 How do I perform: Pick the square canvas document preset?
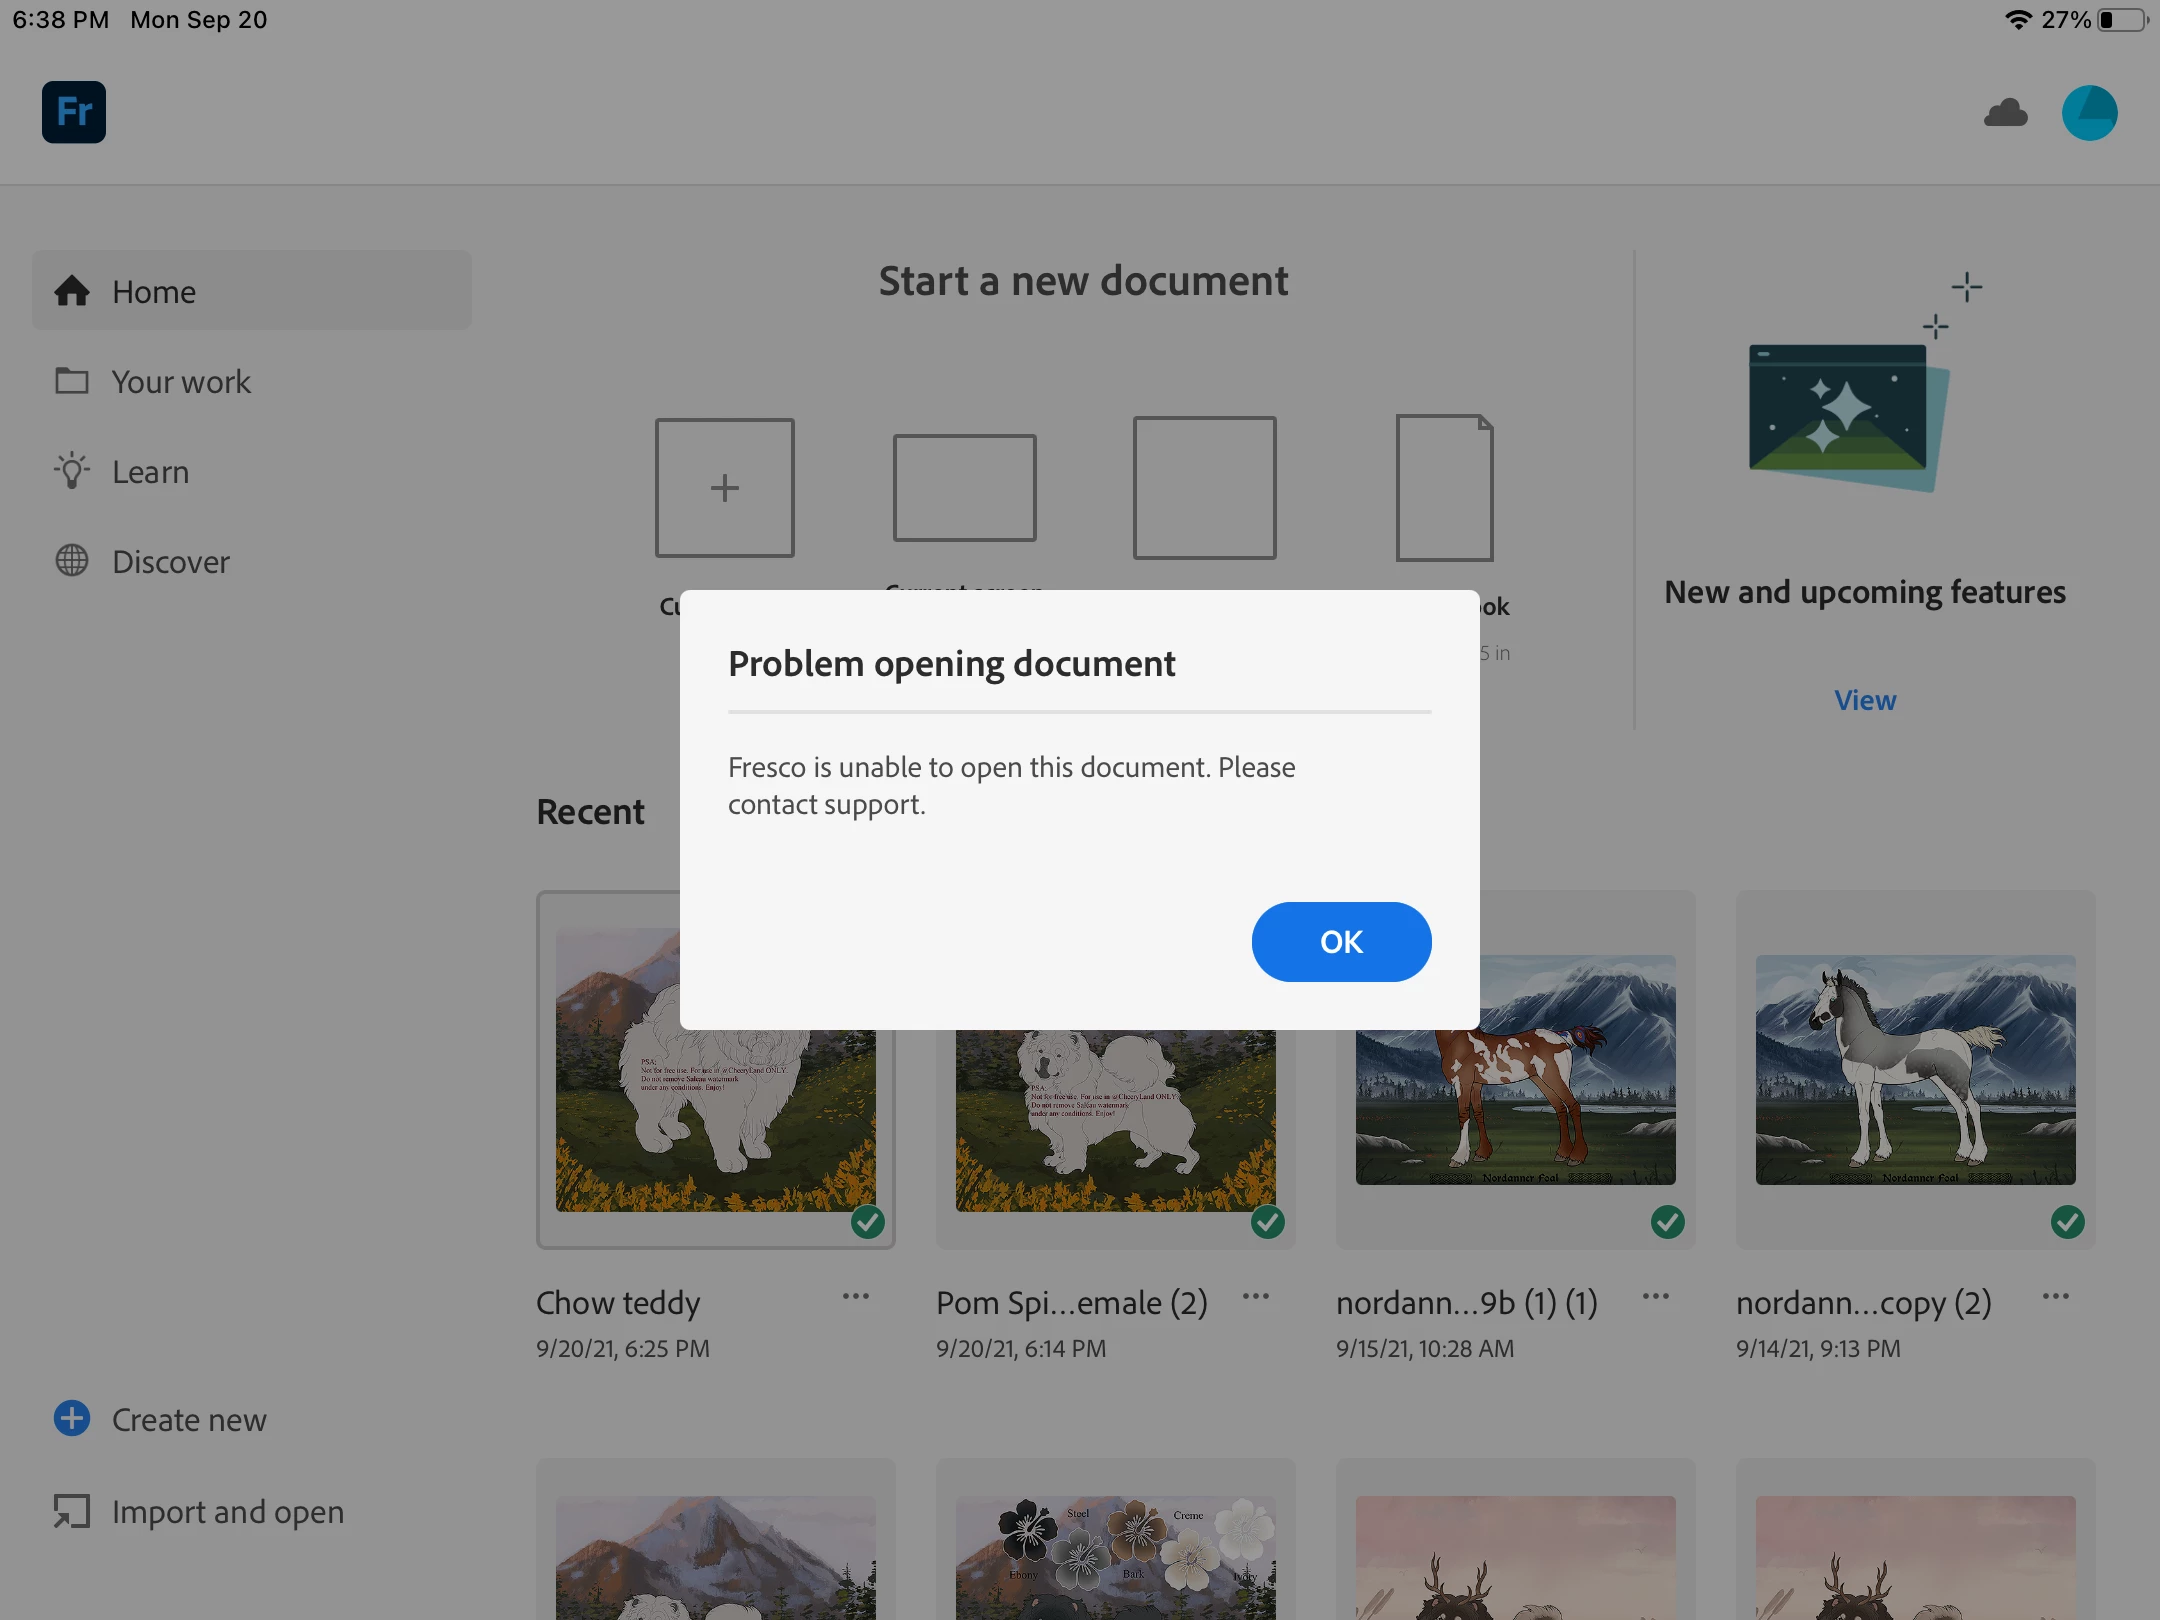(x=1204, y=488)
